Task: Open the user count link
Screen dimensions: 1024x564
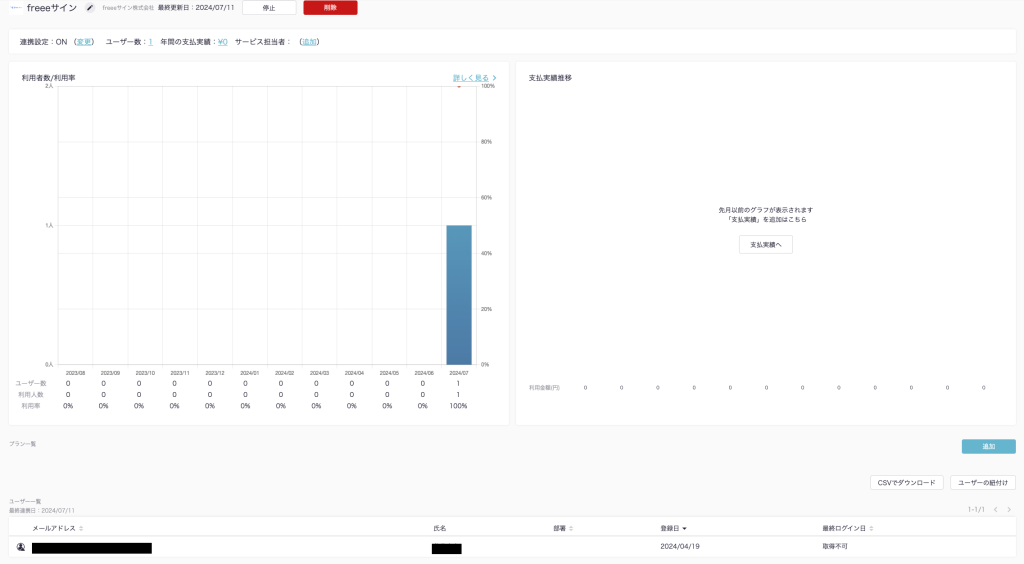Action: click(x=150, y=42)
